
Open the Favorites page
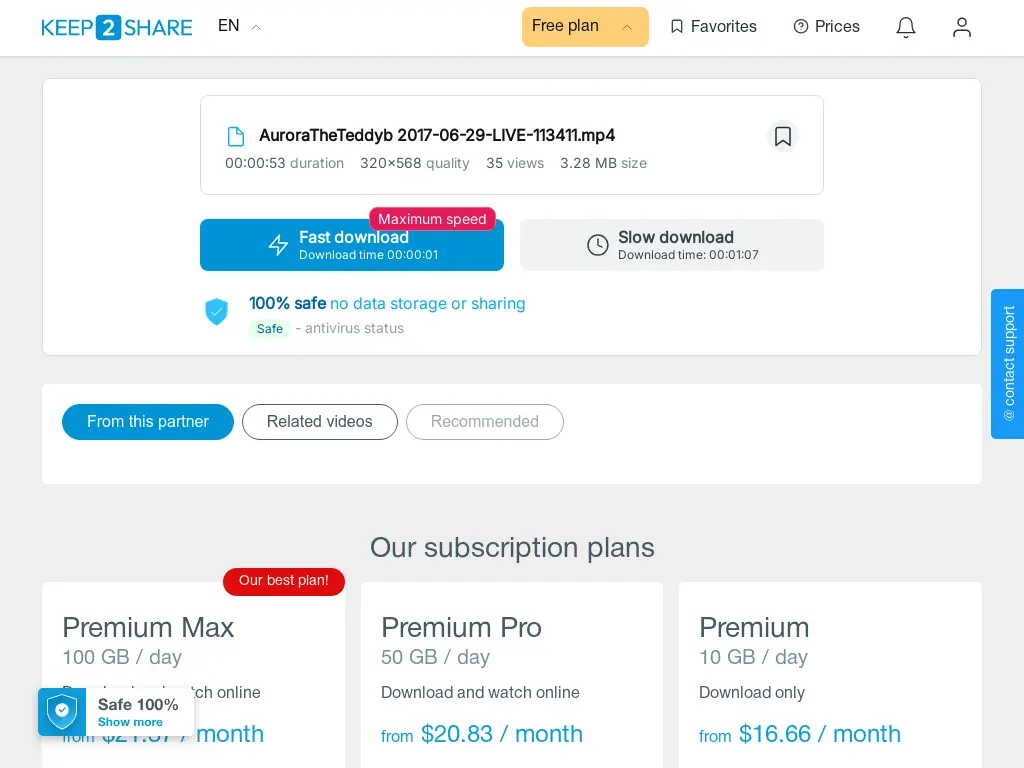[713, 27]
